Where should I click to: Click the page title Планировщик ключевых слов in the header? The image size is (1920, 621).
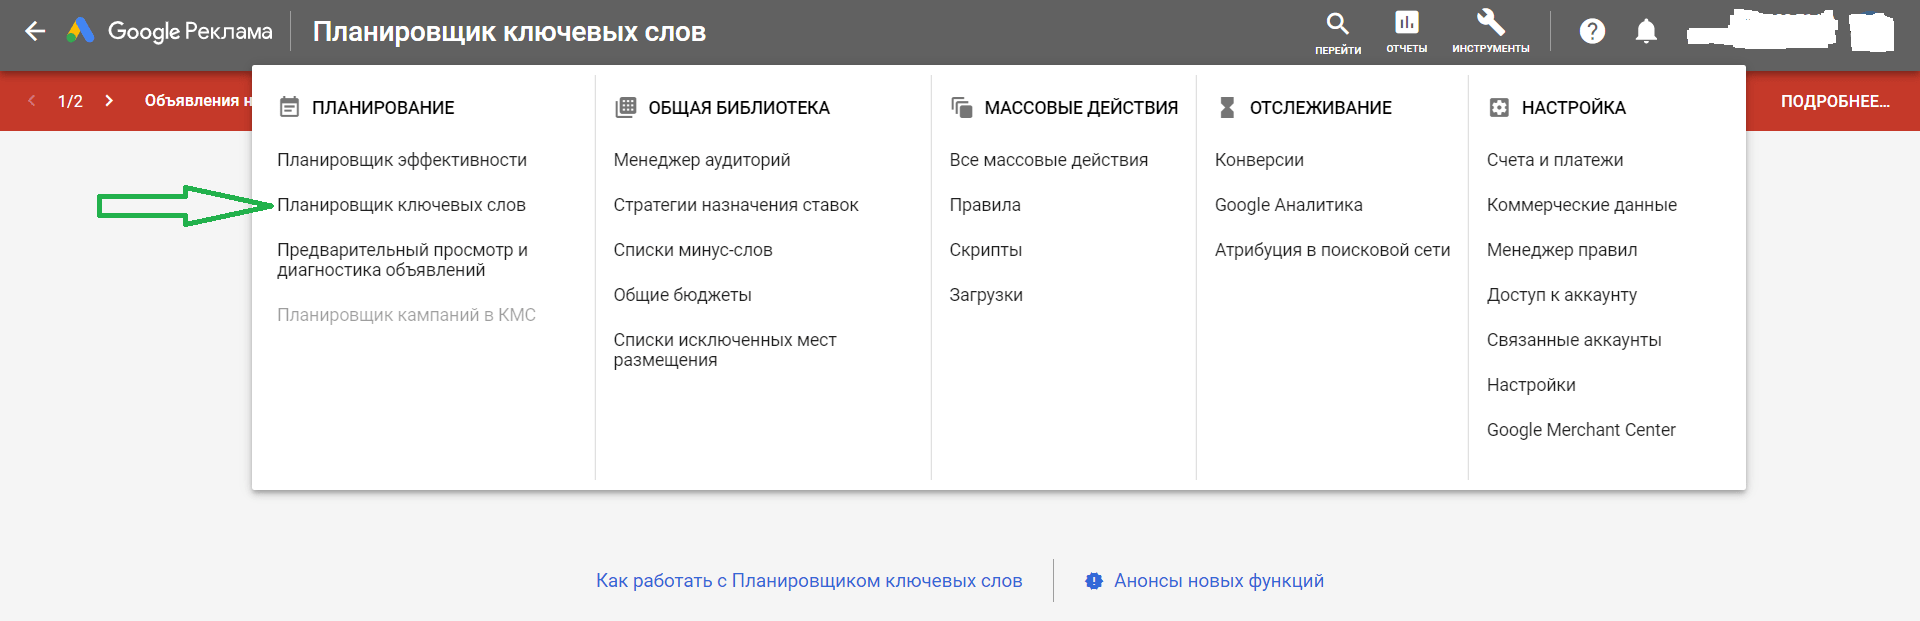pyautogui.click(x=509, y=32)
